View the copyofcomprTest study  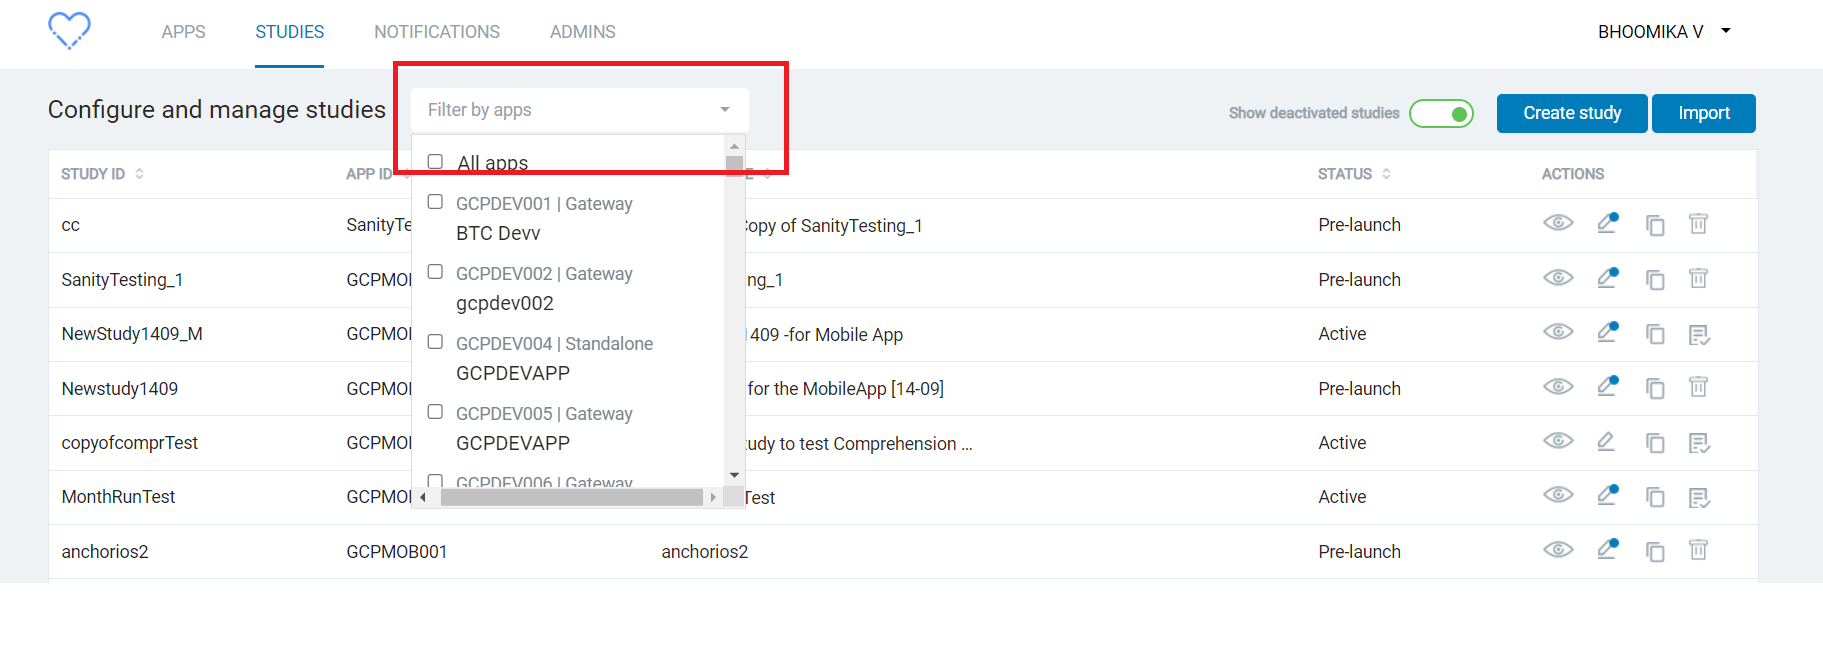coord(1558,441)
